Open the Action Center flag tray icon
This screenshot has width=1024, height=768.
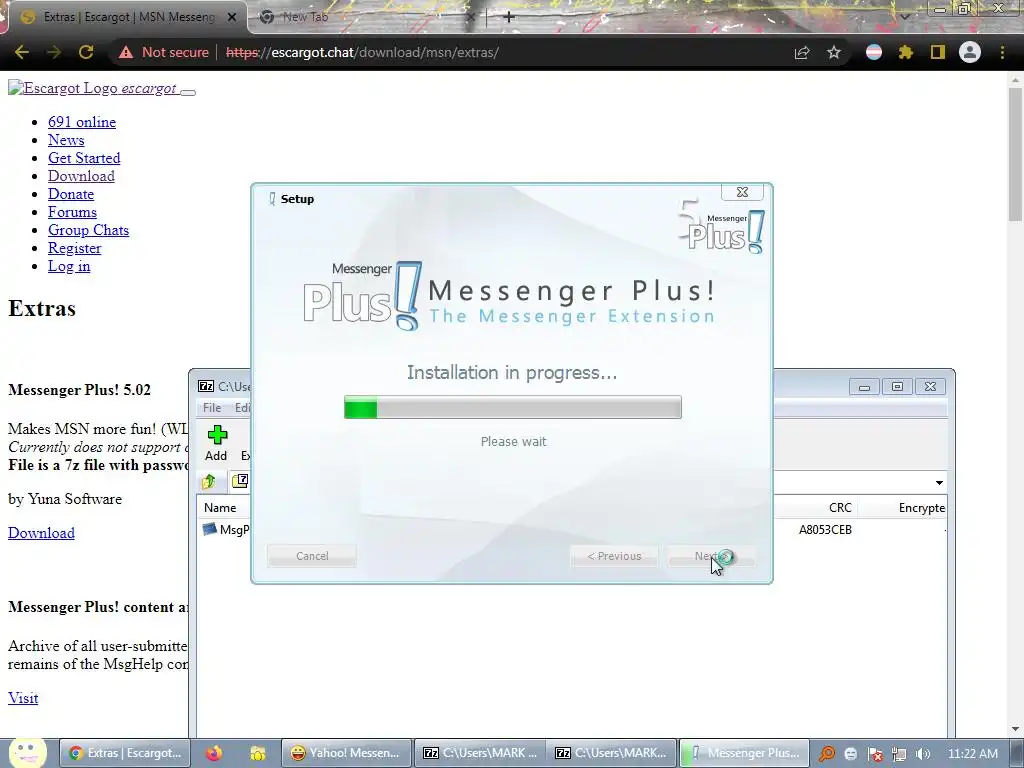[875, 754]
